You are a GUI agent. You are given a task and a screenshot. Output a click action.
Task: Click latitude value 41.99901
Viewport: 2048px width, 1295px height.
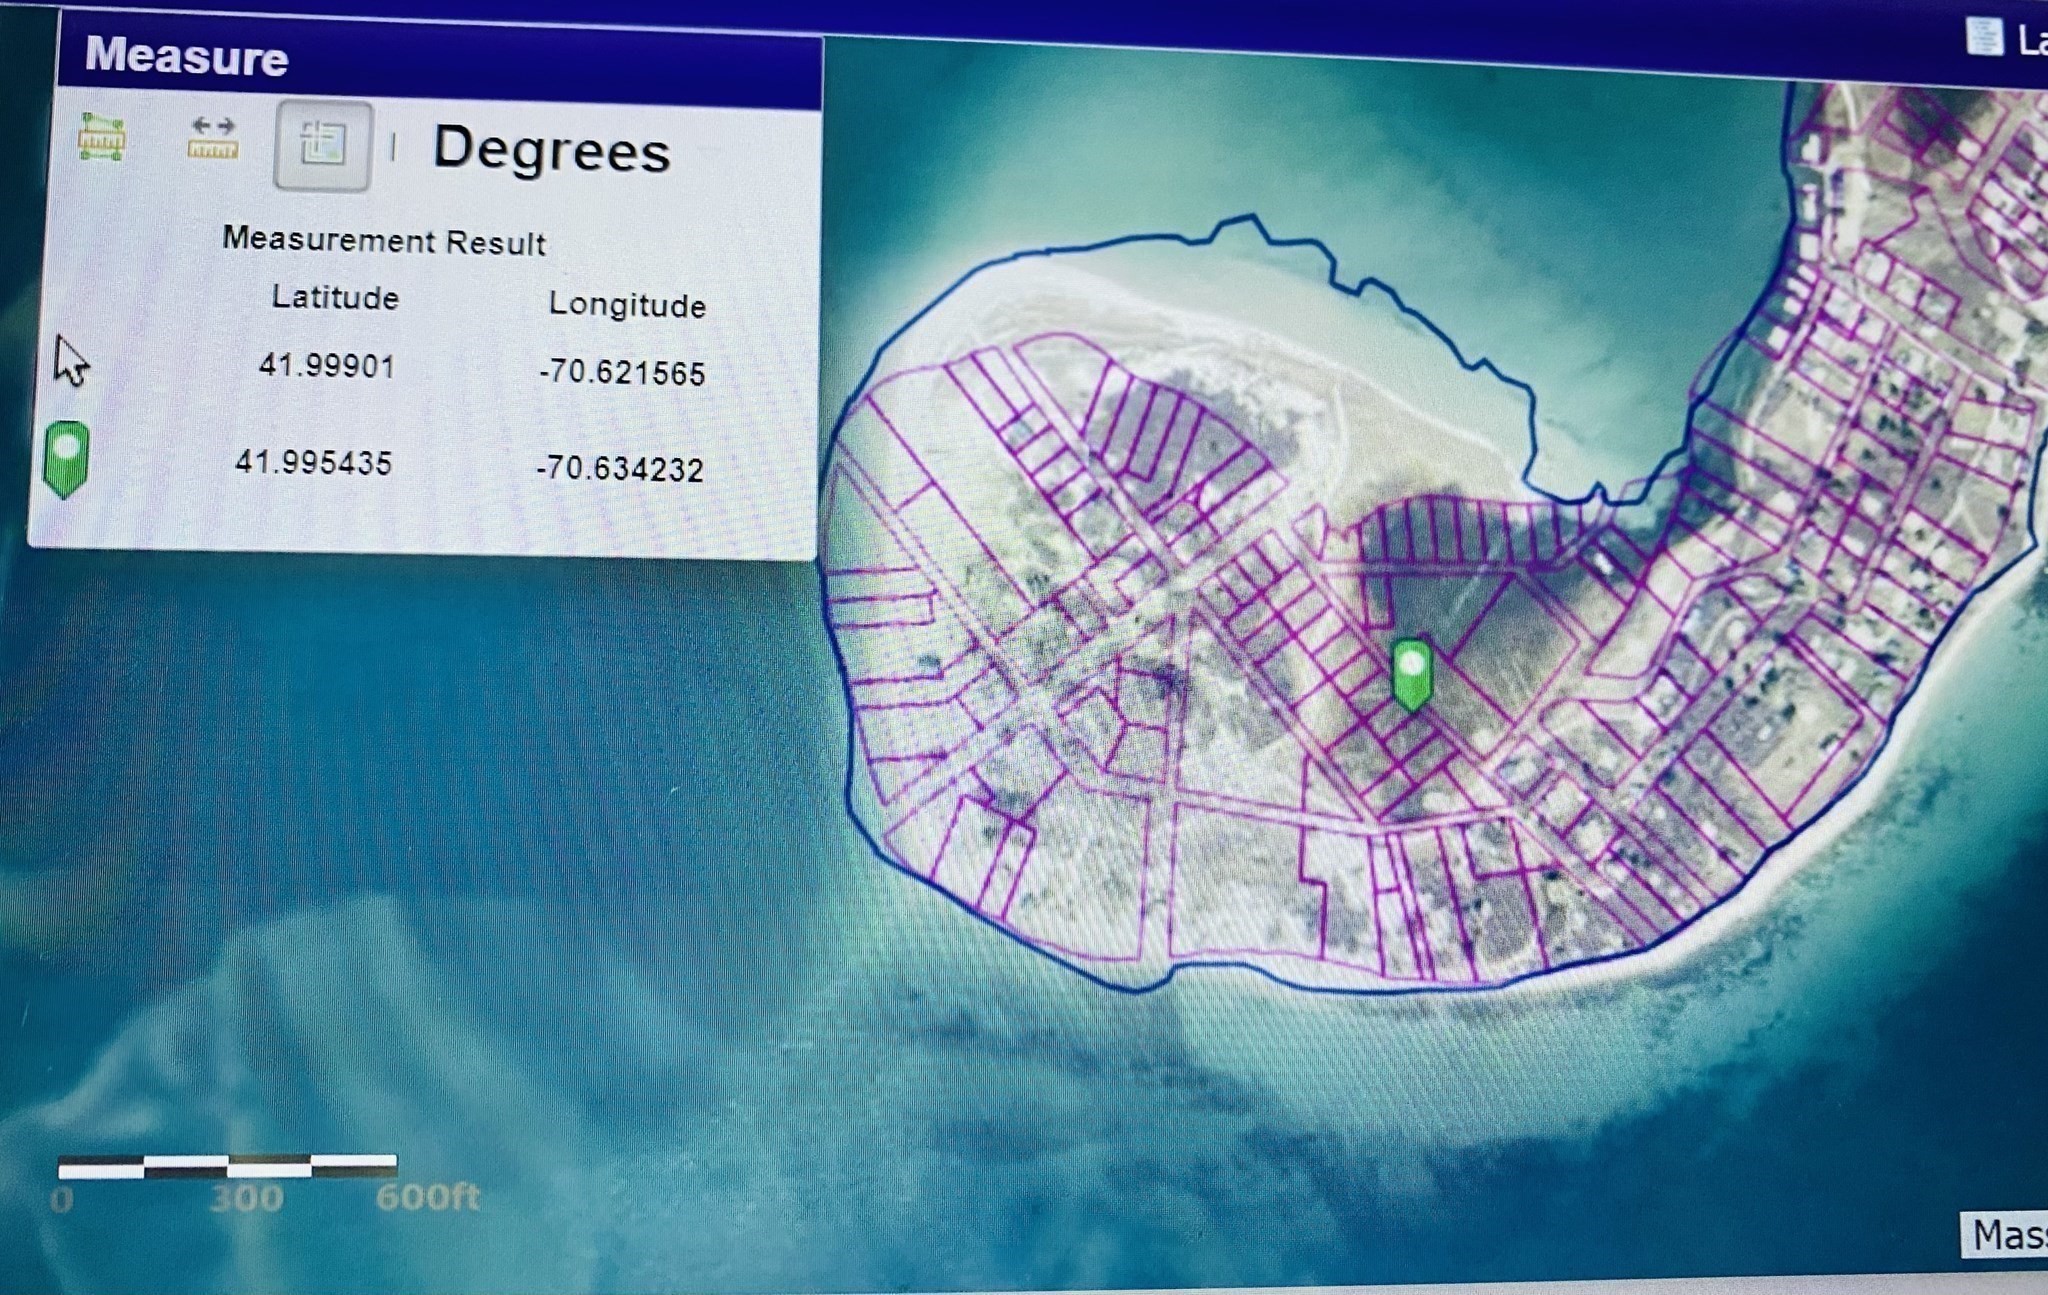pos(327,366)
